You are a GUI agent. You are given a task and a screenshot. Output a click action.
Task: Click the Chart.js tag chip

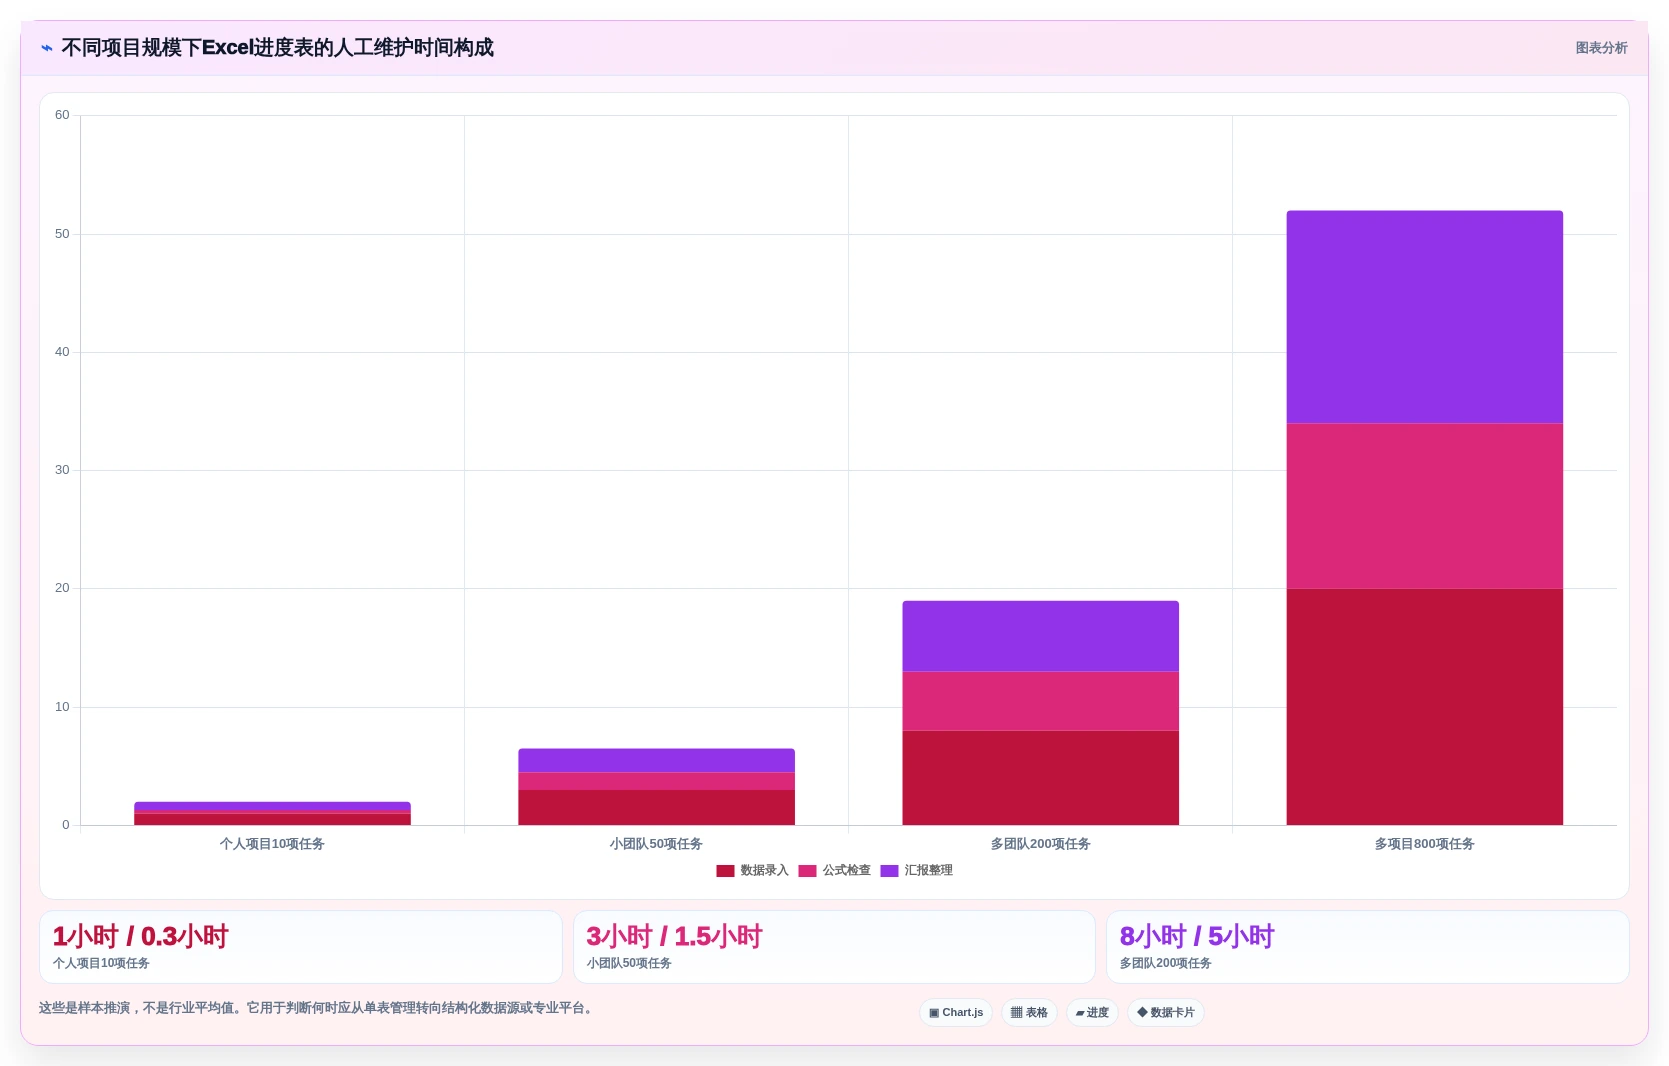[x=956, y=1012]
